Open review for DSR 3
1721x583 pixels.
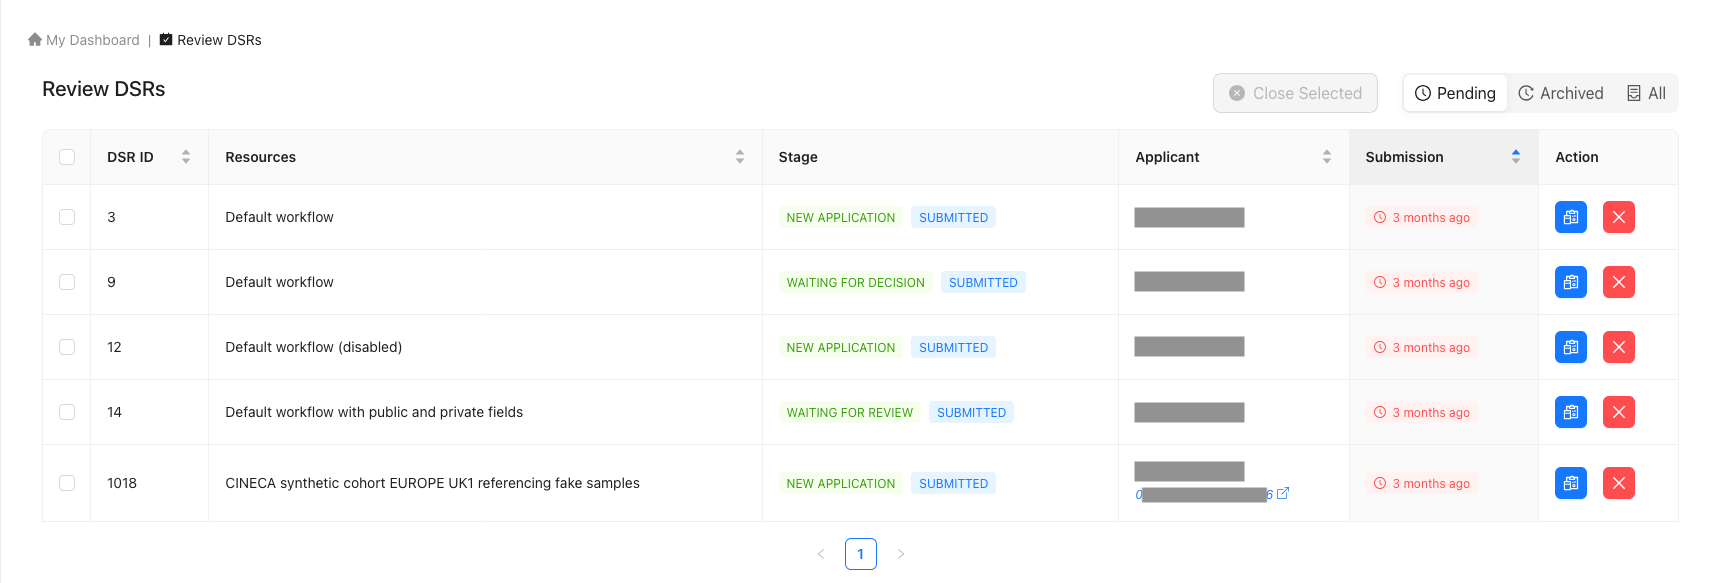coord(1570,217)
